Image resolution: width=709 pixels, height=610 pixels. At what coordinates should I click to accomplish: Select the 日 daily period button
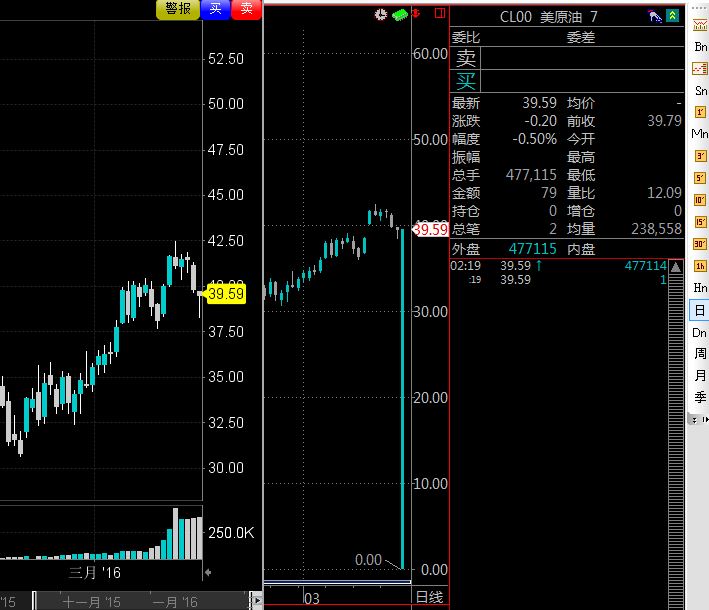point(700,310)
